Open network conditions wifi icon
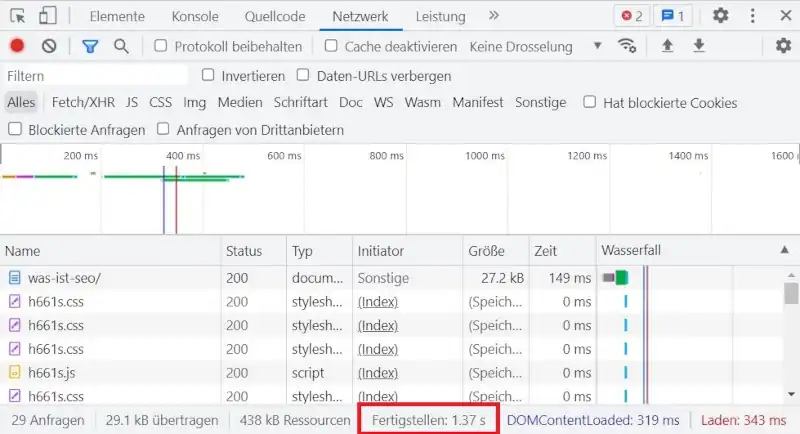 [627, 46]
